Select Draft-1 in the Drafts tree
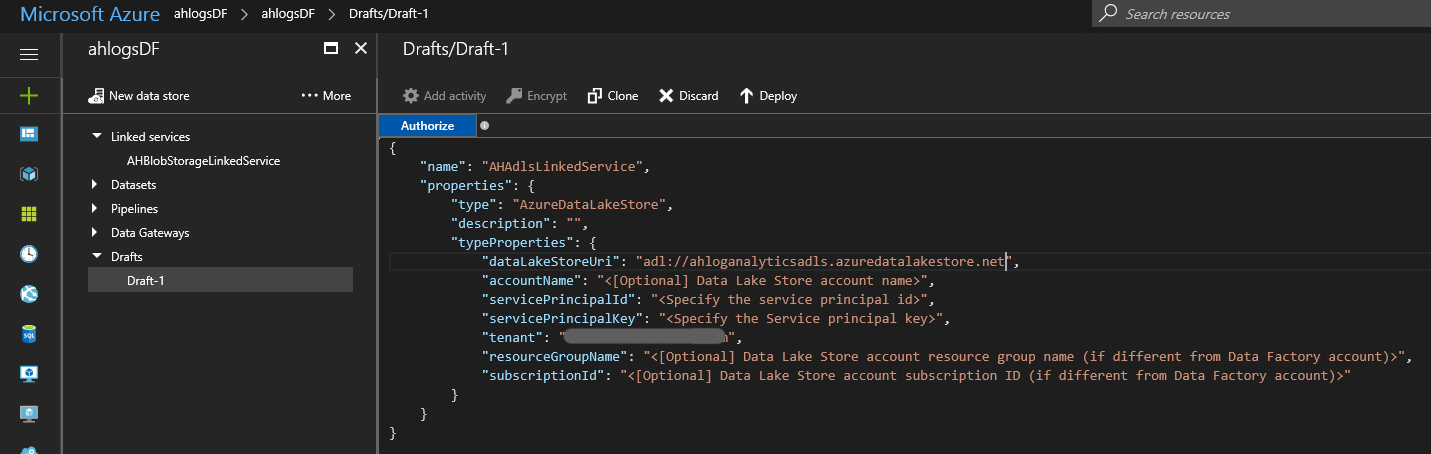This screenshot has height=454, width=1431. [x=220, y=280]
